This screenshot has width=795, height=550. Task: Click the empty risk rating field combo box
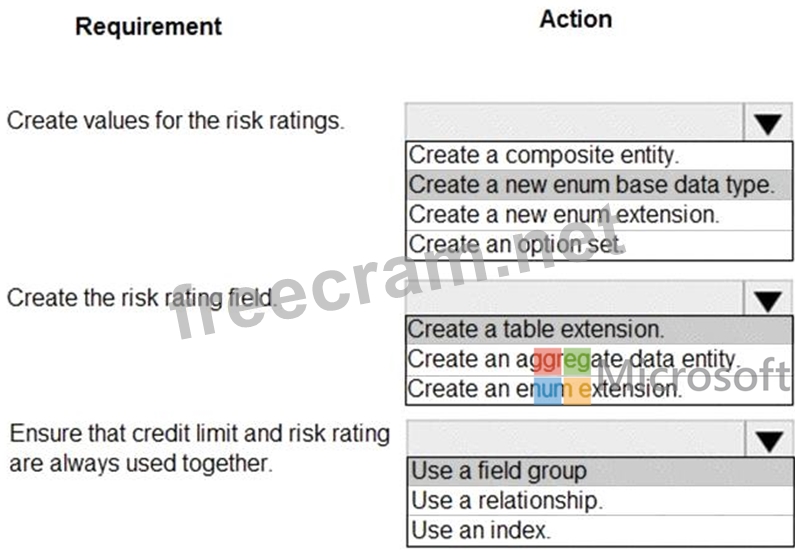pos(575,299)
